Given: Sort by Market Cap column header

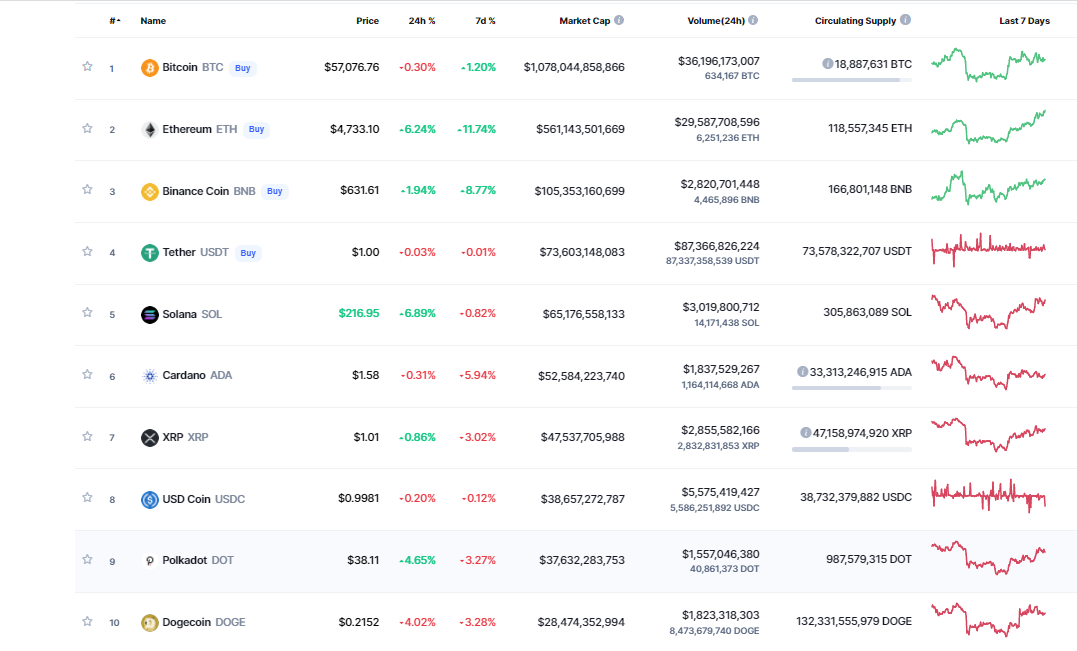Looking at the screenshot, I should click(x=585, y=21).
